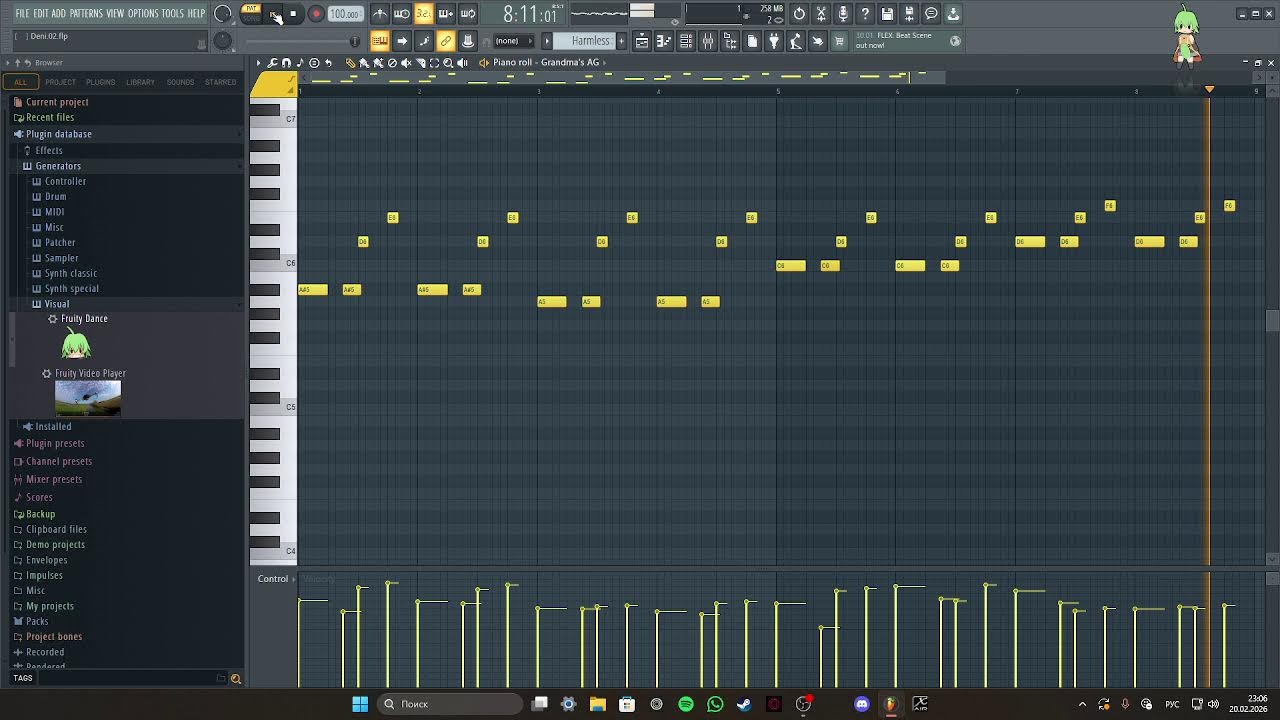Image resolution: width=1280 pixels, height=720 pixels.
Task: Switch the PAT/SONG mode toggle
Action: coord(251,14)
